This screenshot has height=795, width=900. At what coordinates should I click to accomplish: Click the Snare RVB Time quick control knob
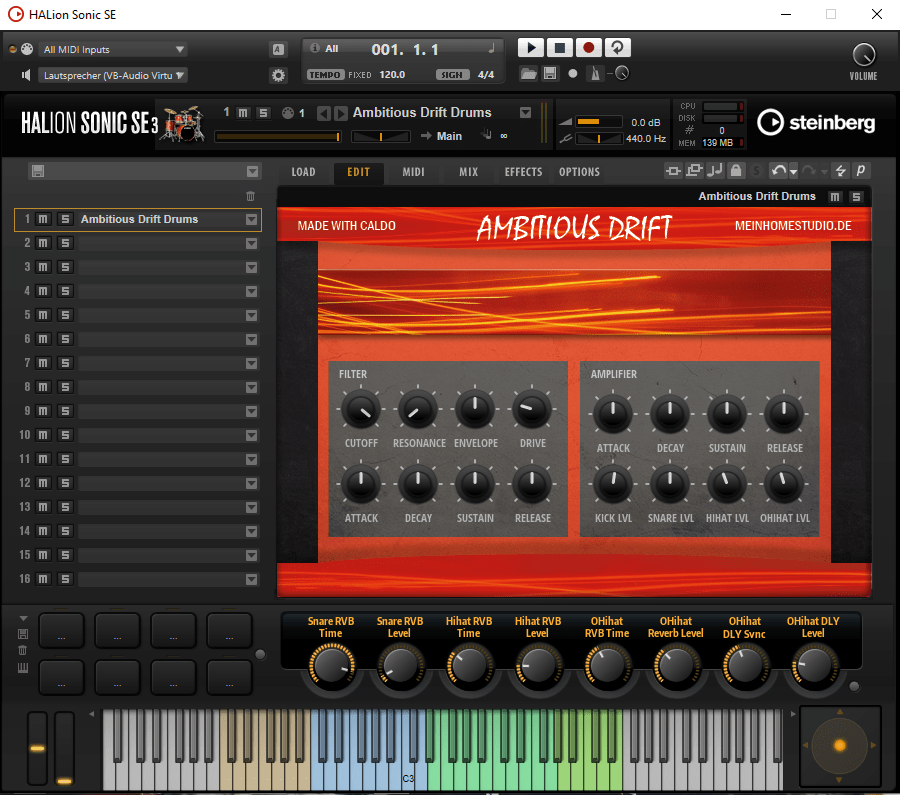332,666
